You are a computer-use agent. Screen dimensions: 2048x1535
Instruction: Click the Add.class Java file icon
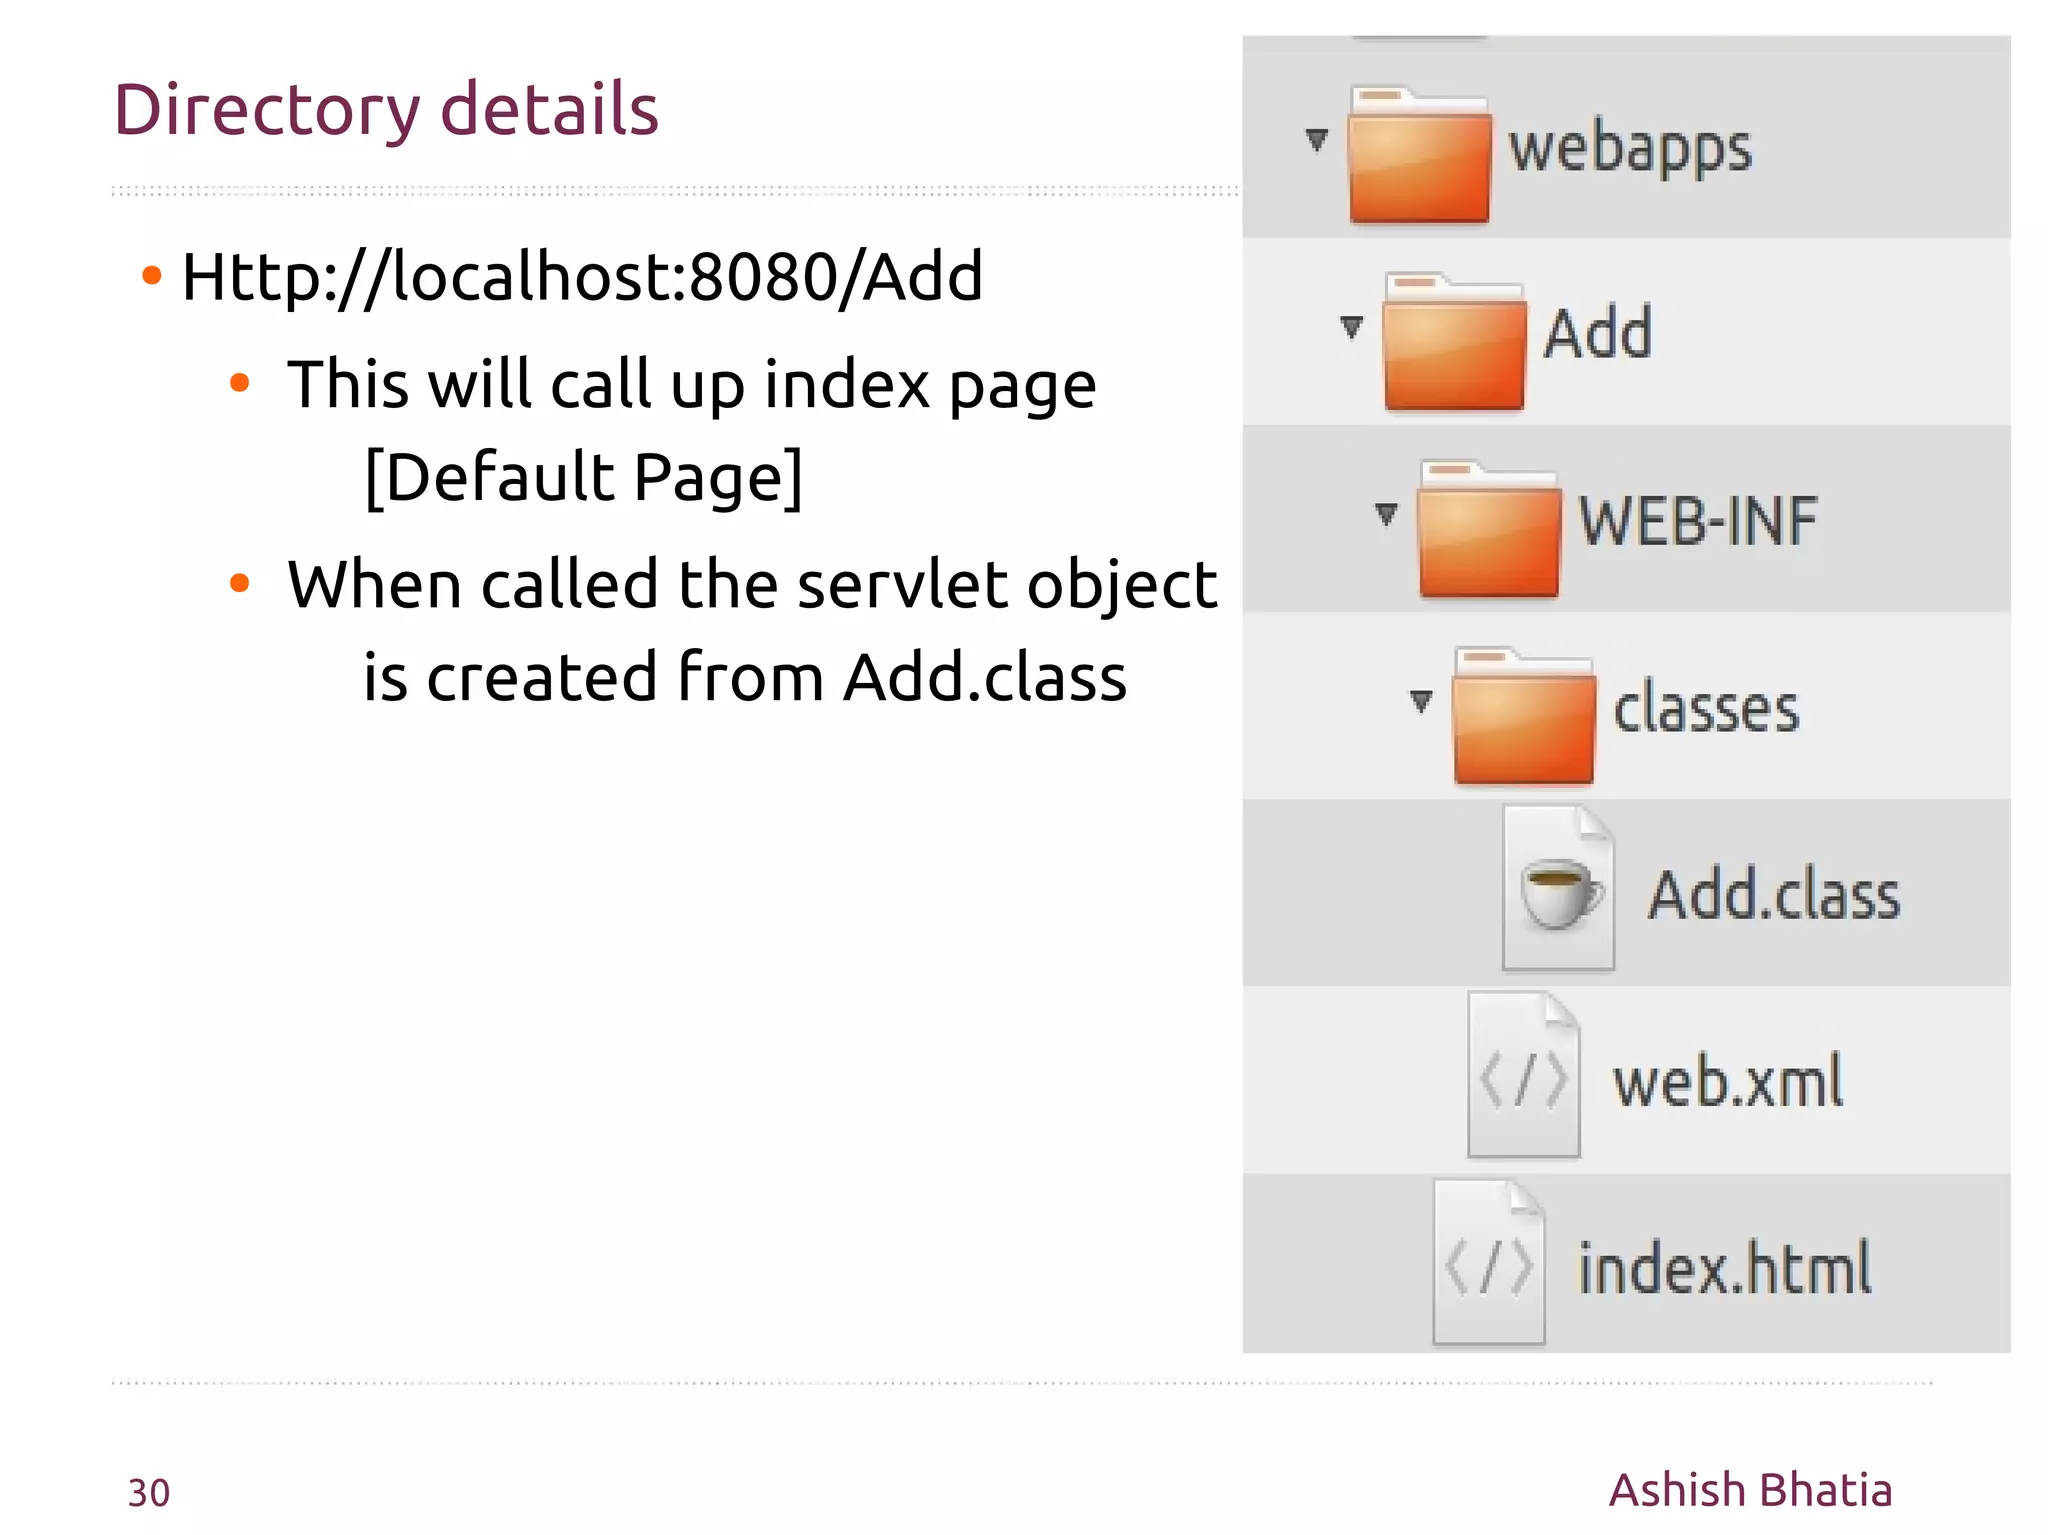[1558, 888]
